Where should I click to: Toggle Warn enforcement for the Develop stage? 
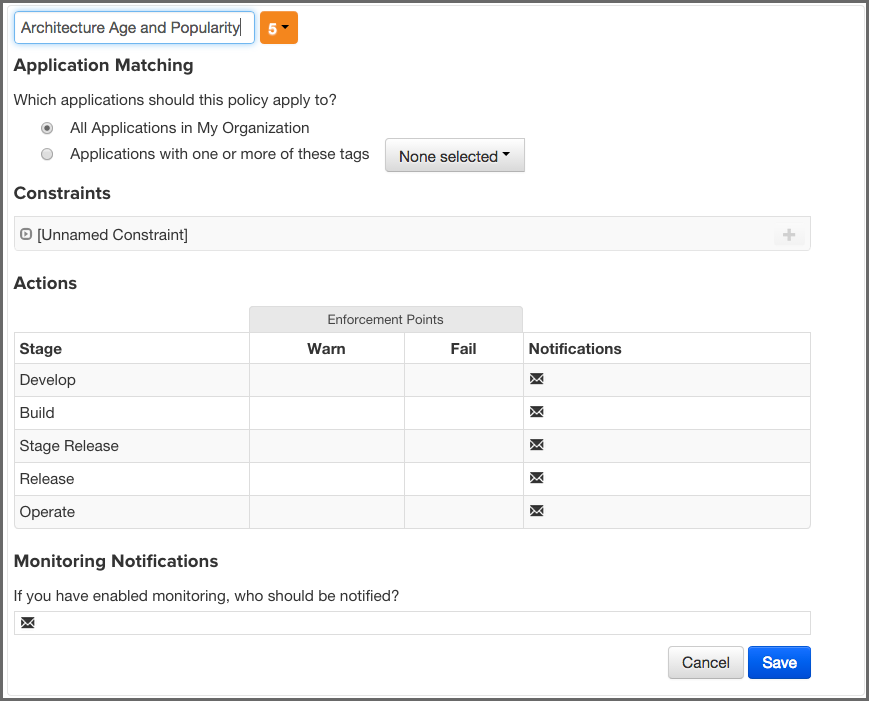point(326,379)
